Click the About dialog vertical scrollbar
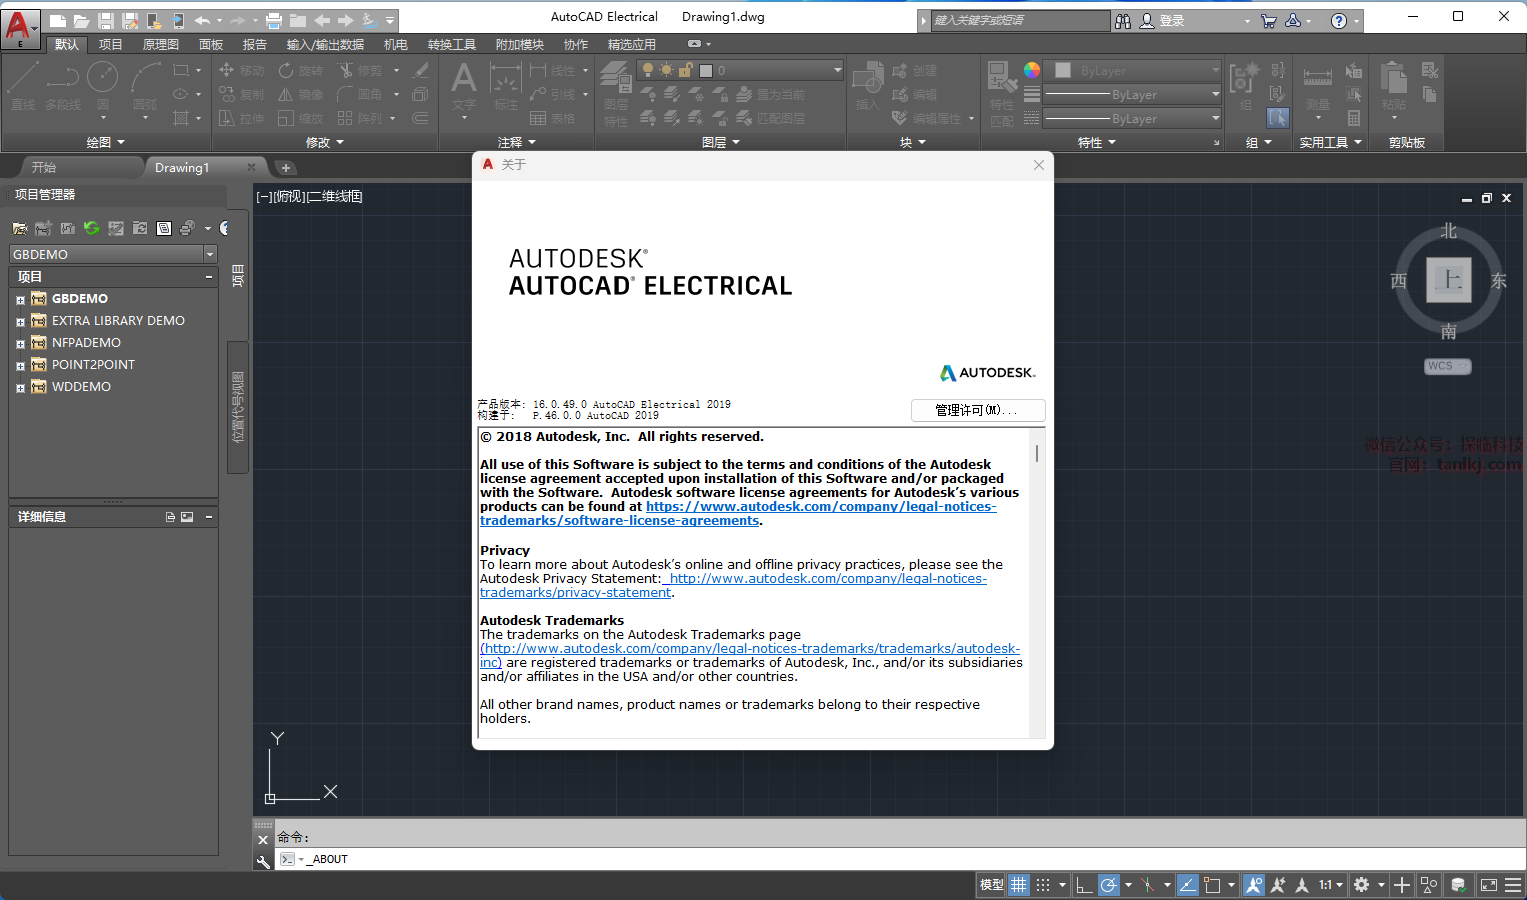The image size is (1527, 900). point(1037,454)
